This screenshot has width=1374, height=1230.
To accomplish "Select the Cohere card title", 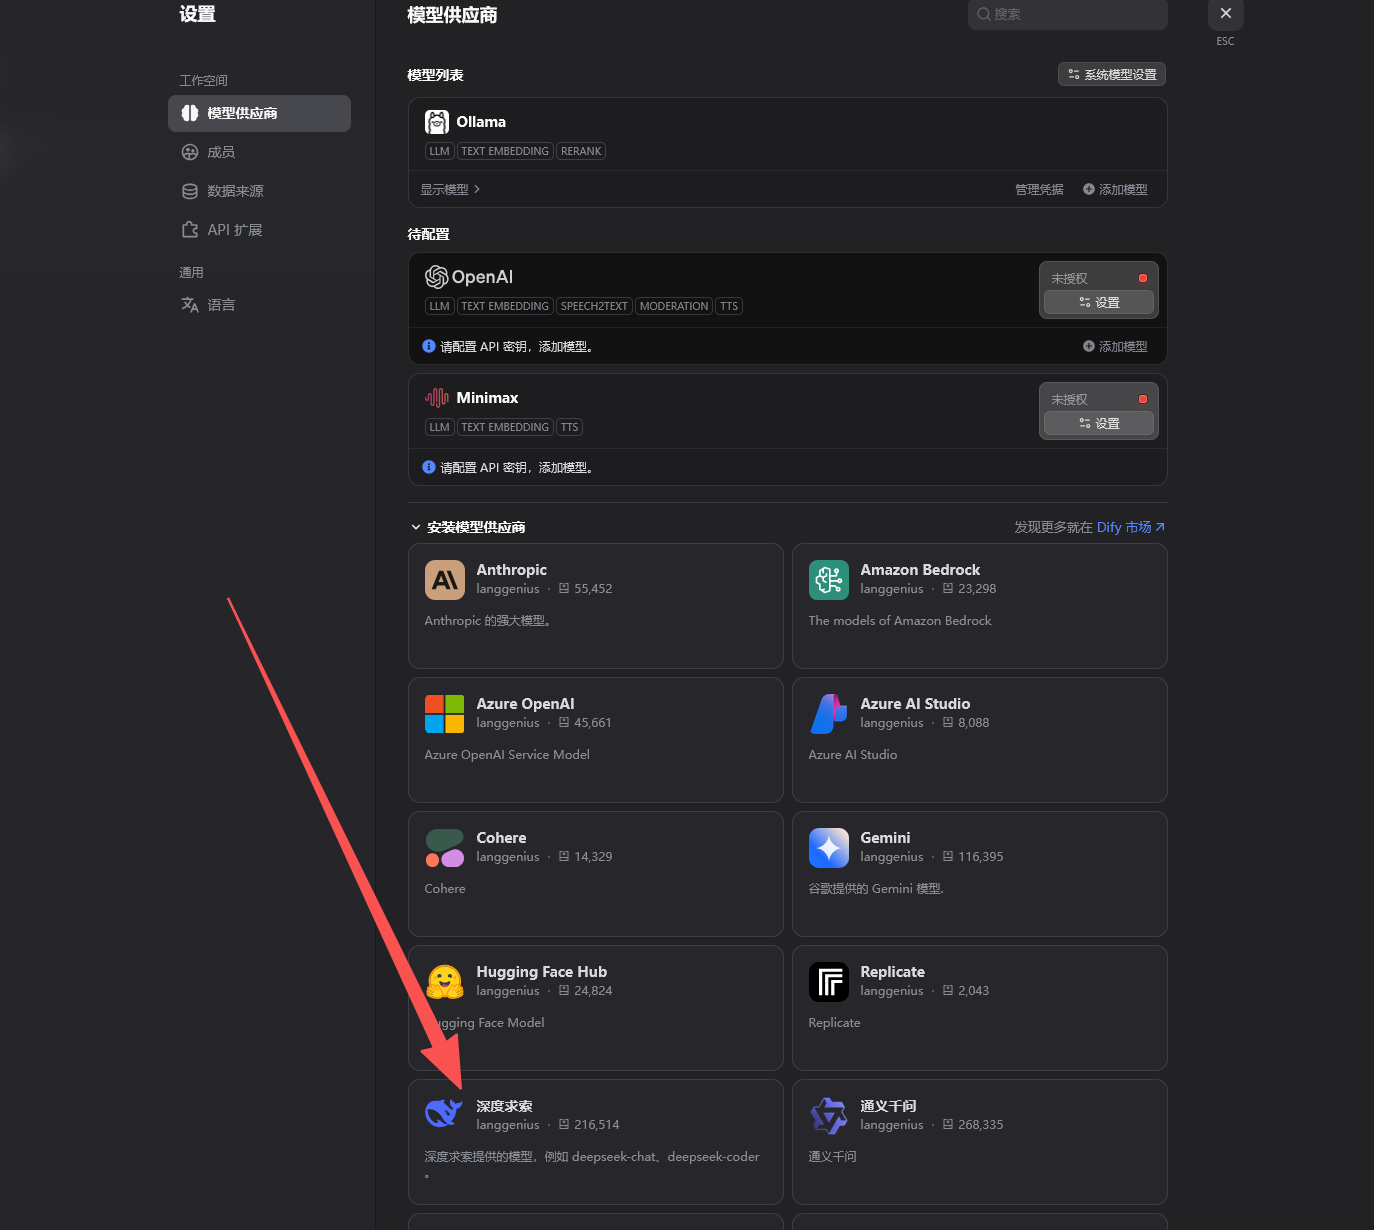I will pyautogui.click(x=501, y=838).
